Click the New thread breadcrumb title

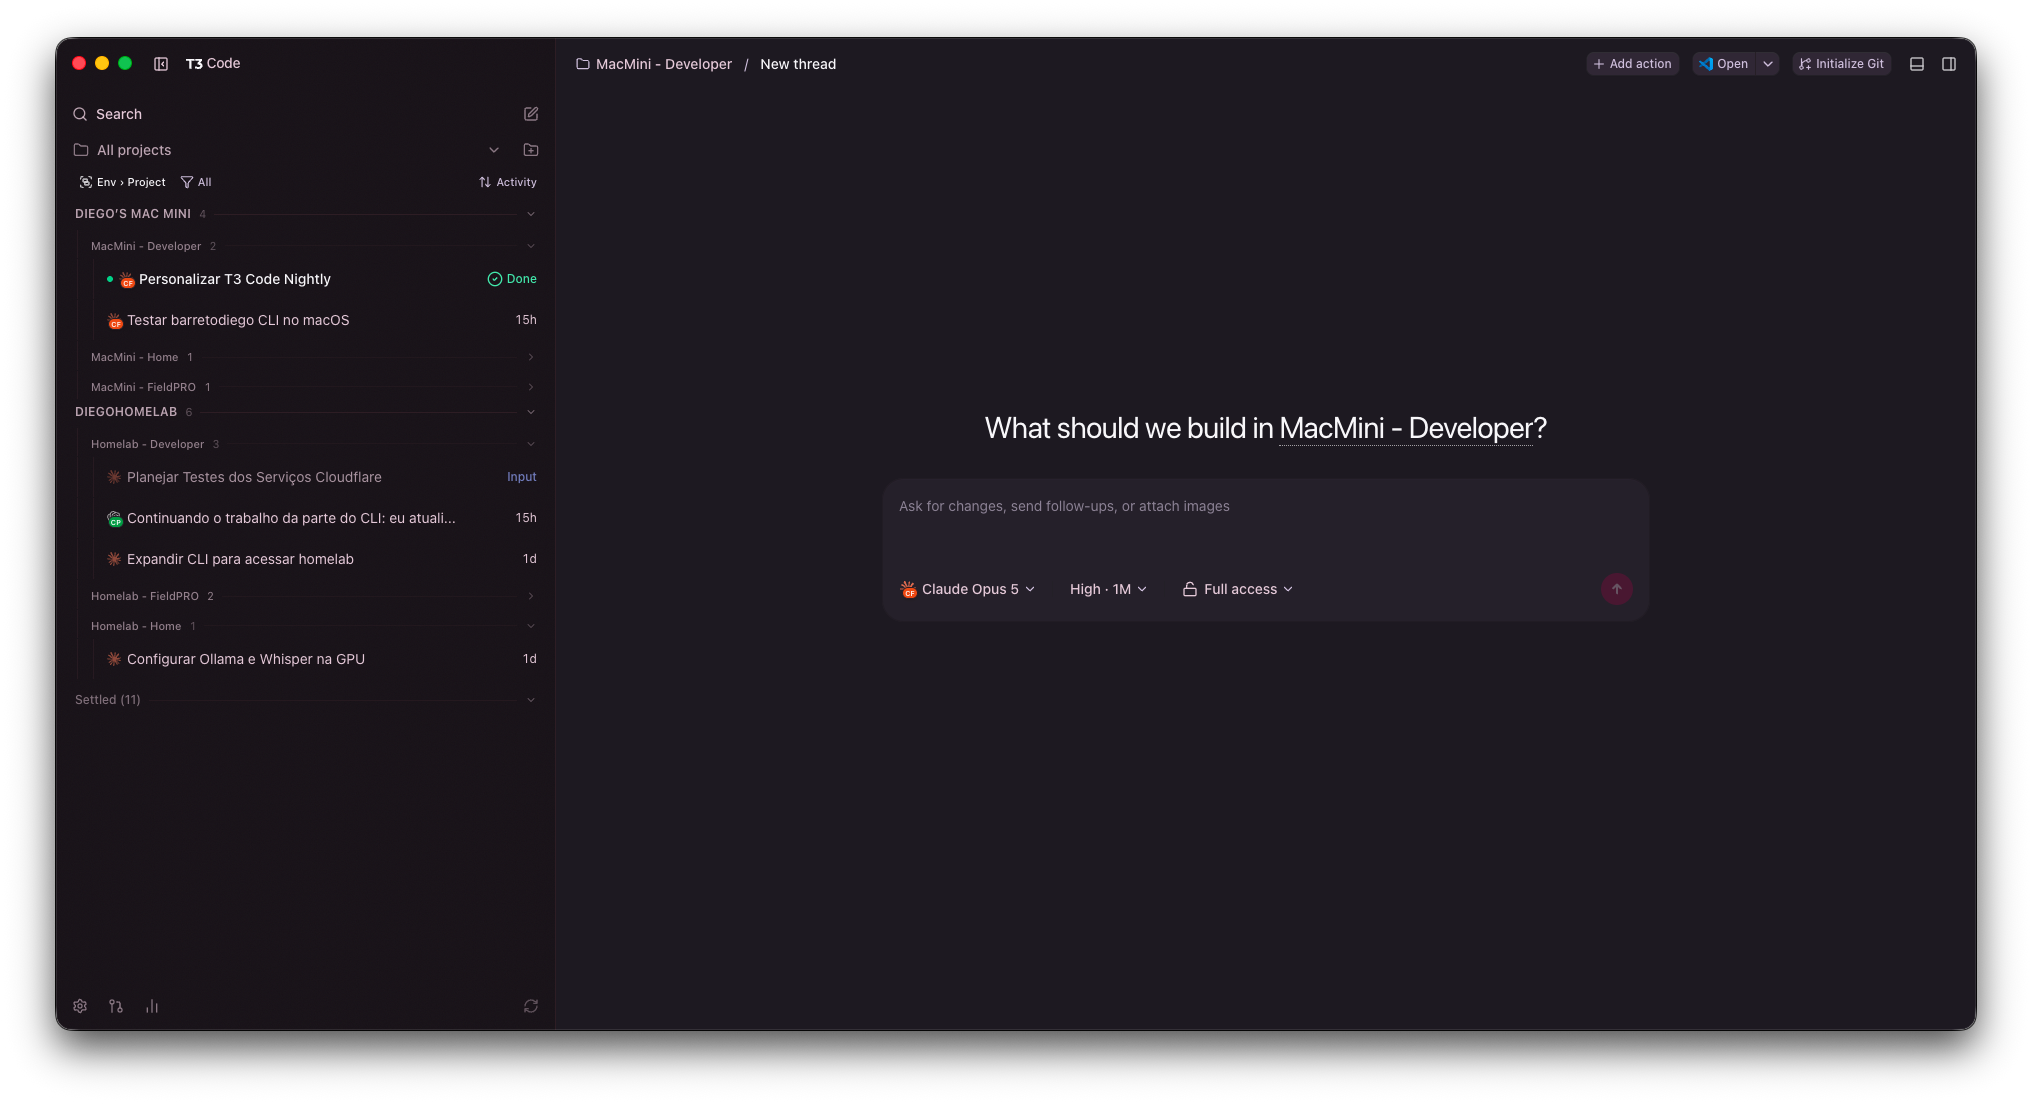tap(798, 64)
